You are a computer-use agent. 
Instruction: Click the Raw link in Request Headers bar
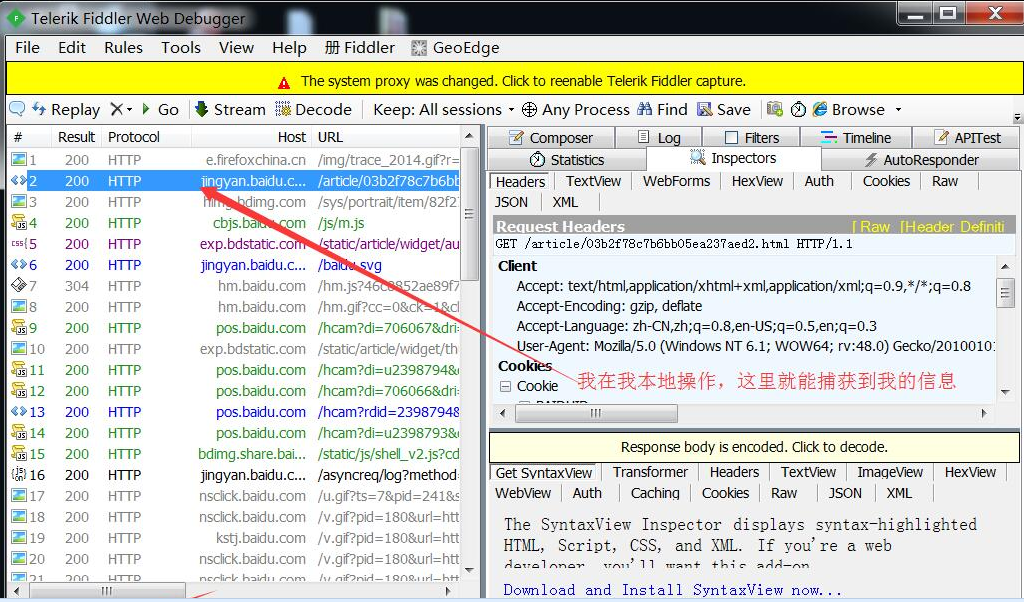pos(871,227)
